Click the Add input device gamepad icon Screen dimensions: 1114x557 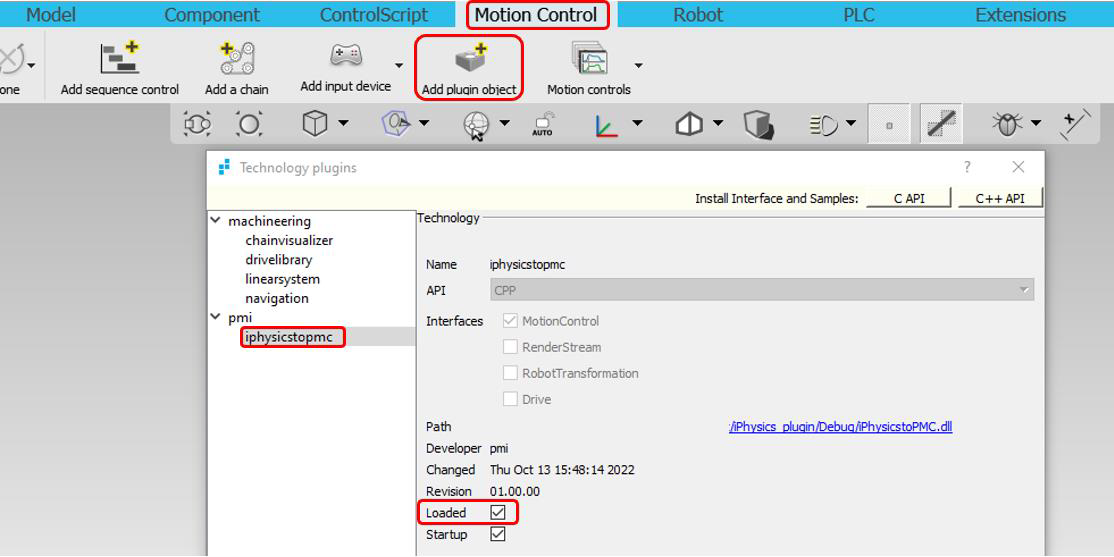(345, 56)
